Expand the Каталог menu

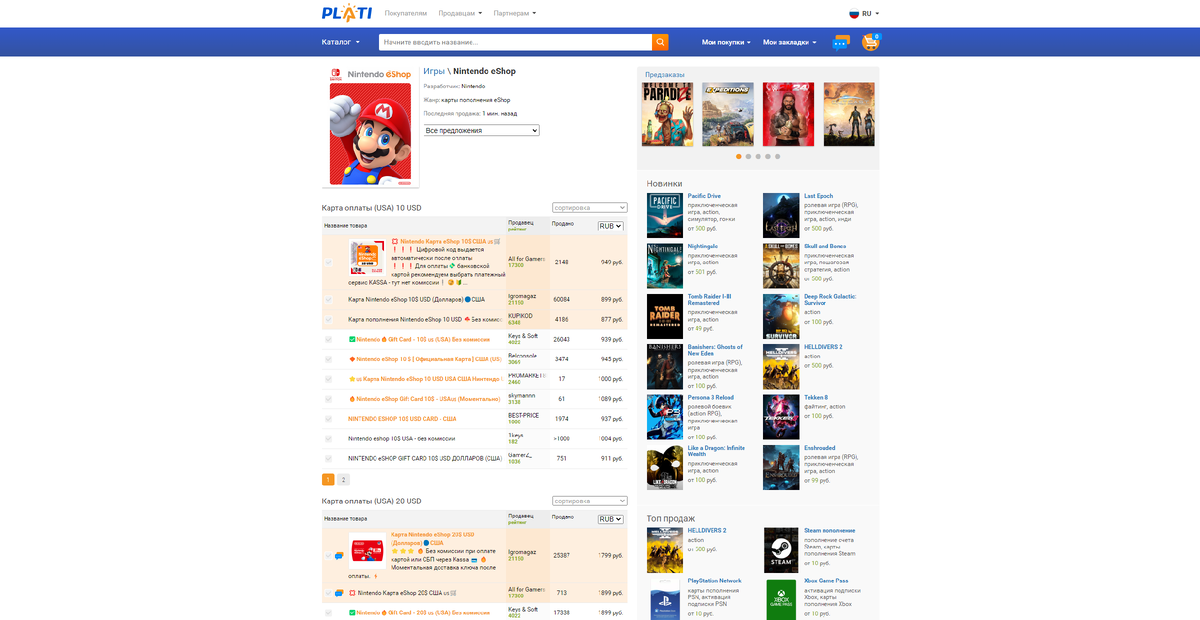tap(341, 42)
